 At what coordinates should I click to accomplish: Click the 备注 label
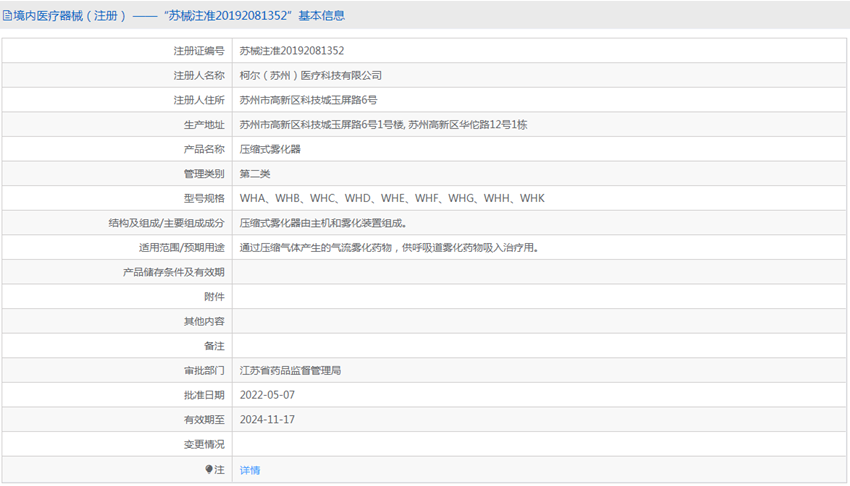point(214,346)
